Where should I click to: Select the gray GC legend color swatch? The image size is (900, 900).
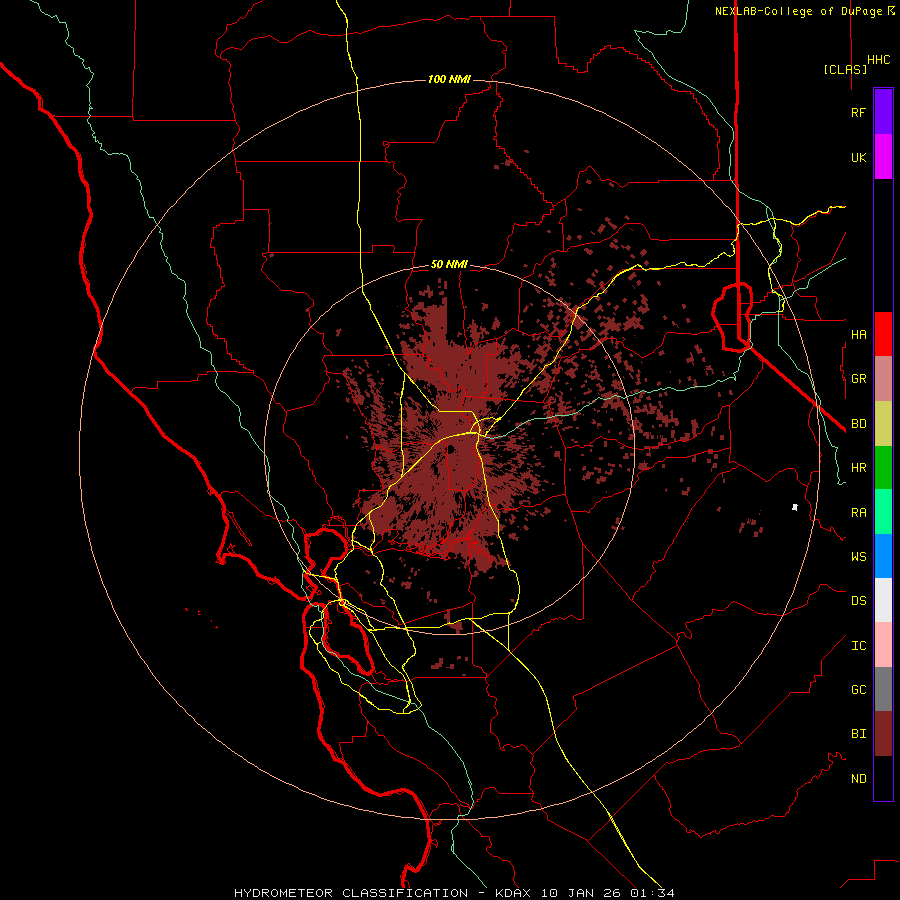pos(883,689)
